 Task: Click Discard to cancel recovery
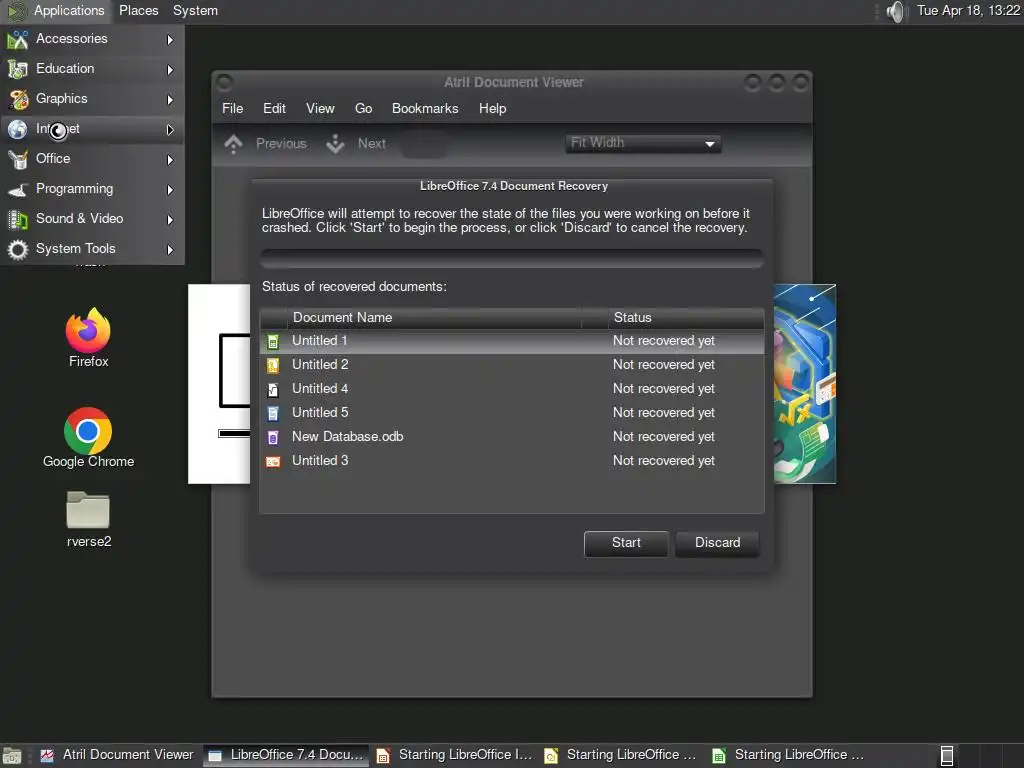click(x=717, y=543)
